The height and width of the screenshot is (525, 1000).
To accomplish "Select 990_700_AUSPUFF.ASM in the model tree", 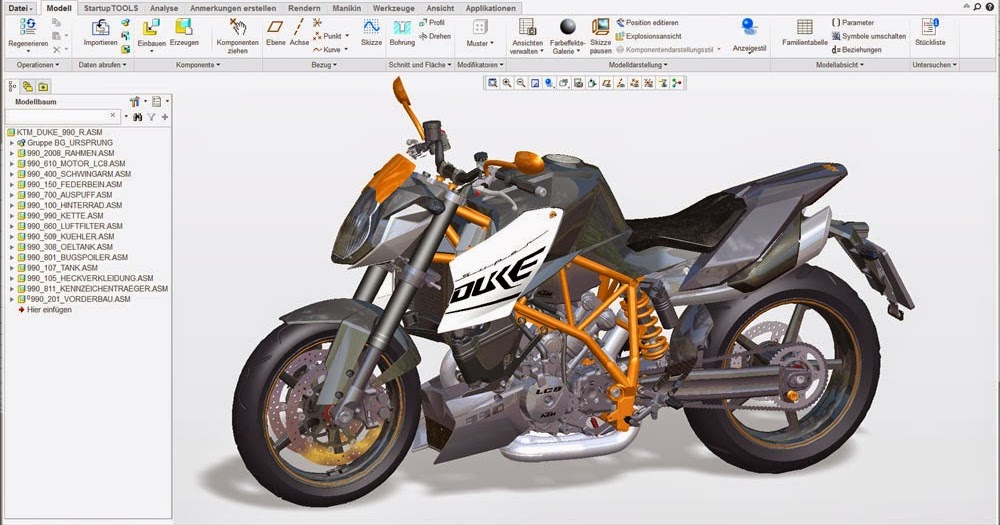I will (x=69, y=195).
